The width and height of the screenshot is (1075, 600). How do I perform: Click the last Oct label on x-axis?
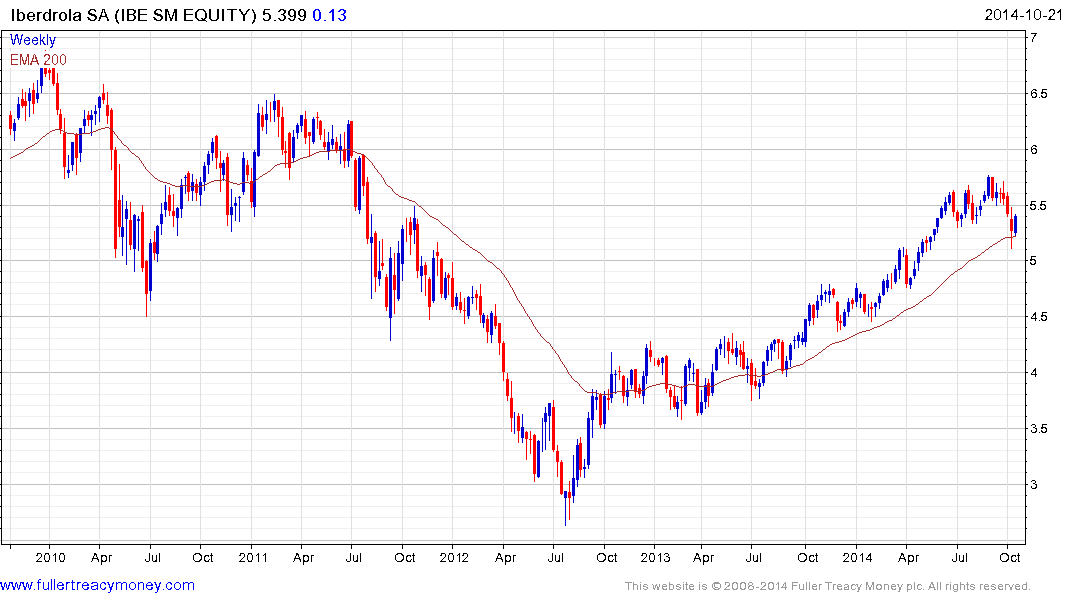point(1009,557)
